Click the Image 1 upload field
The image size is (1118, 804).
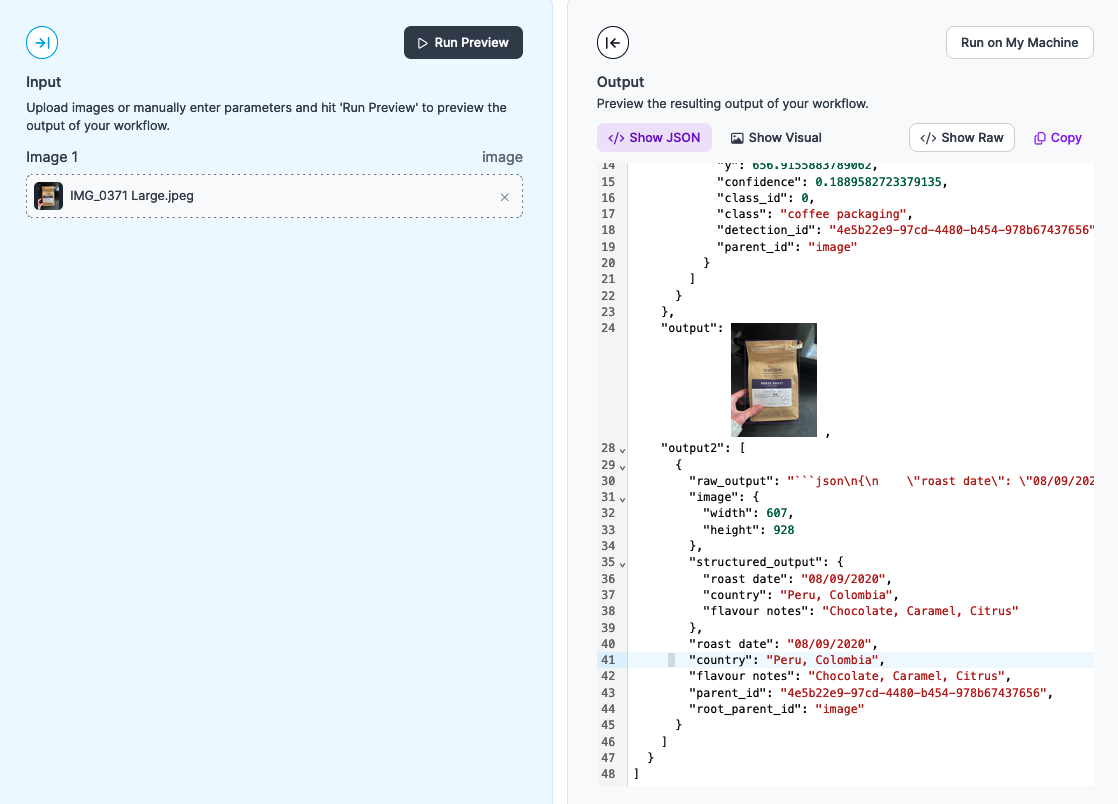click(275, 196)
